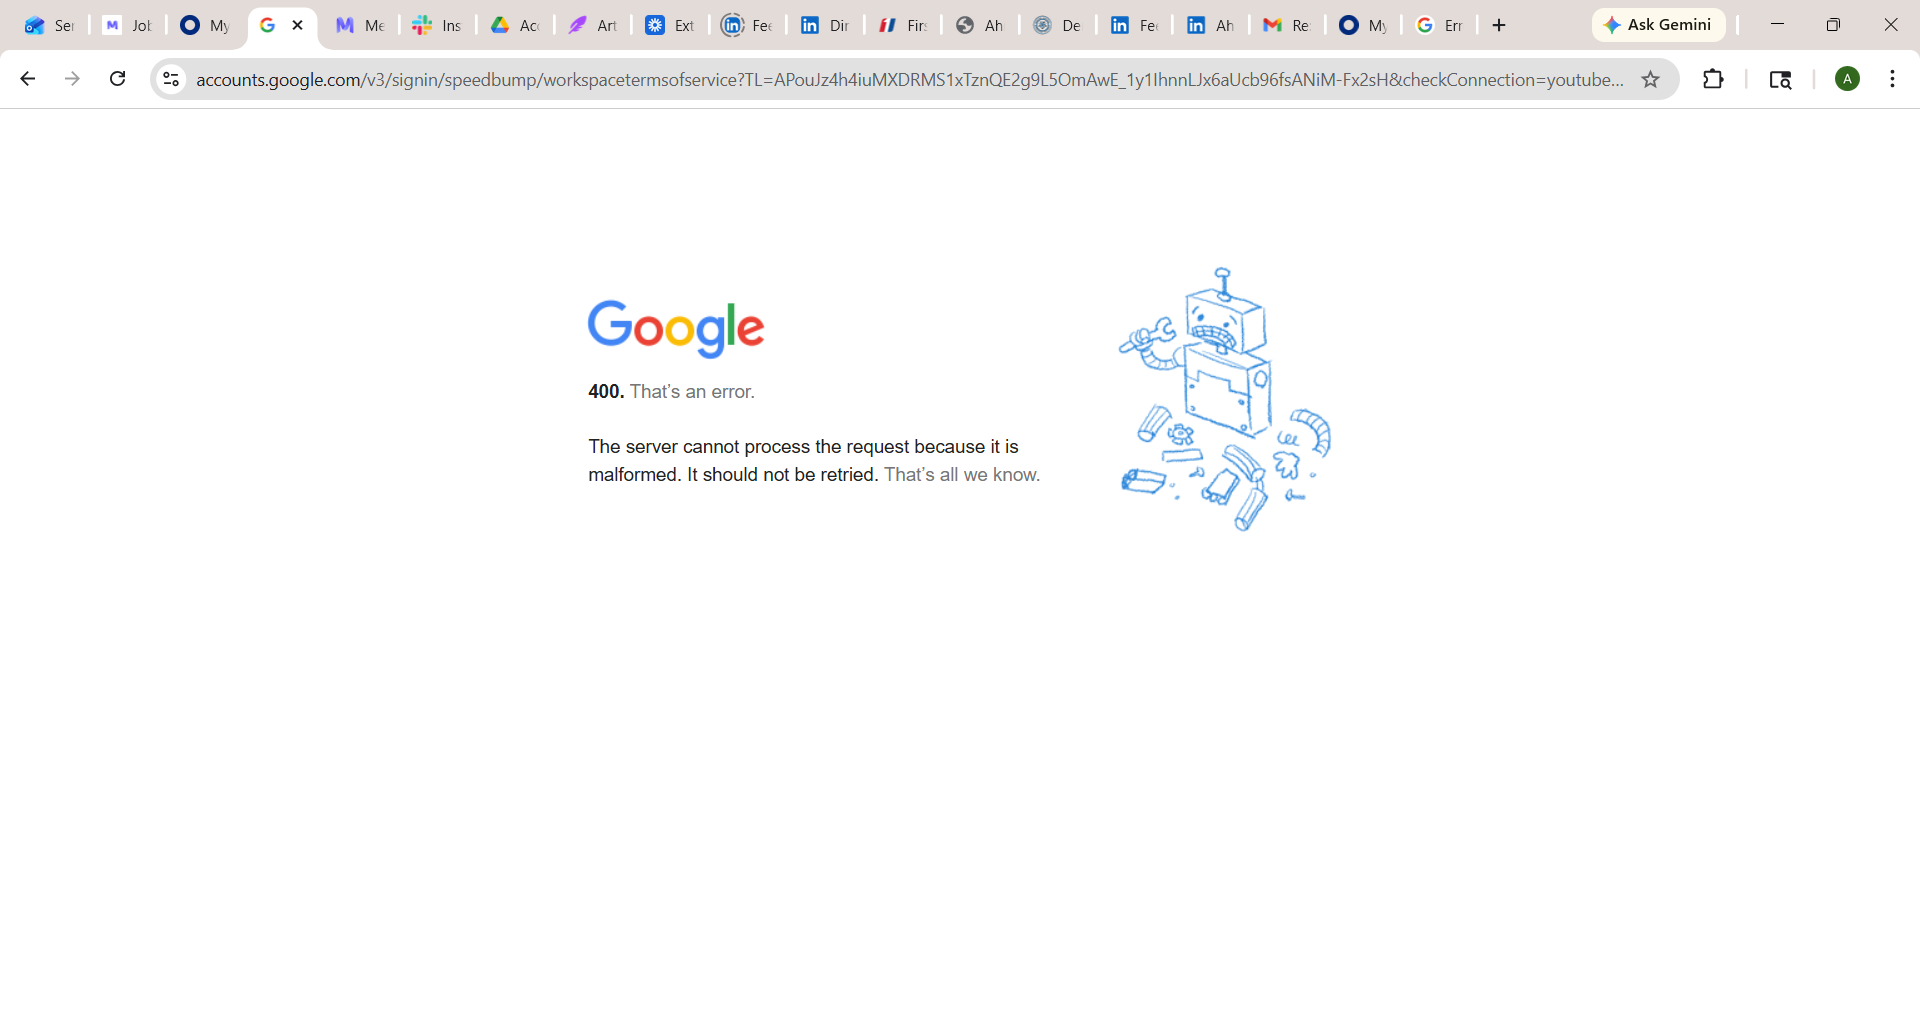Click inside the accounts.google.com address bar
Viewport: 1920px width, 1020px height.
coord(908,79)
